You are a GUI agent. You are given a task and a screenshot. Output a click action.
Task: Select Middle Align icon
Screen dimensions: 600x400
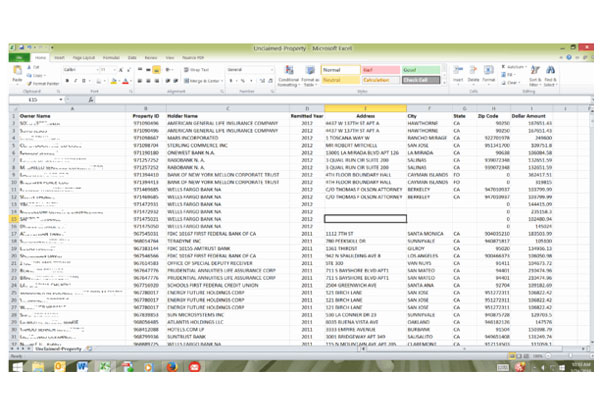pyautogui.click(x=148, y=70)
